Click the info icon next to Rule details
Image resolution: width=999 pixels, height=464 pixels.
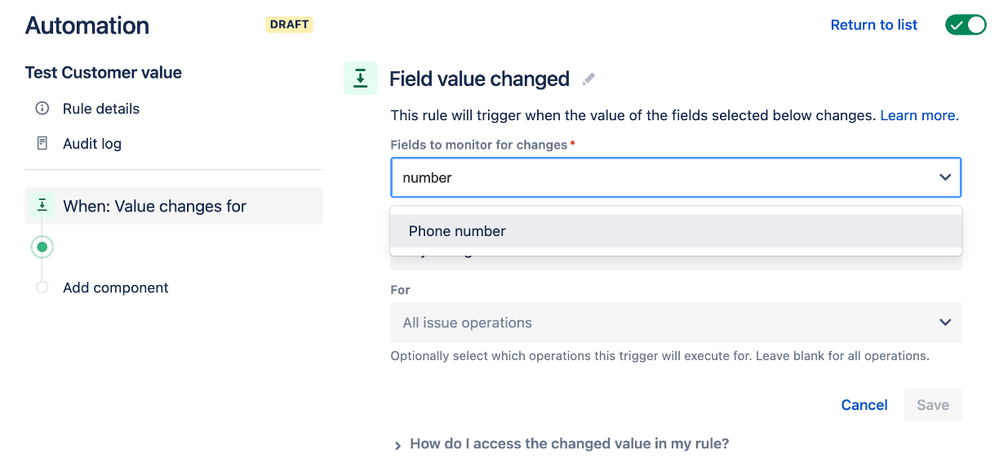42,108
